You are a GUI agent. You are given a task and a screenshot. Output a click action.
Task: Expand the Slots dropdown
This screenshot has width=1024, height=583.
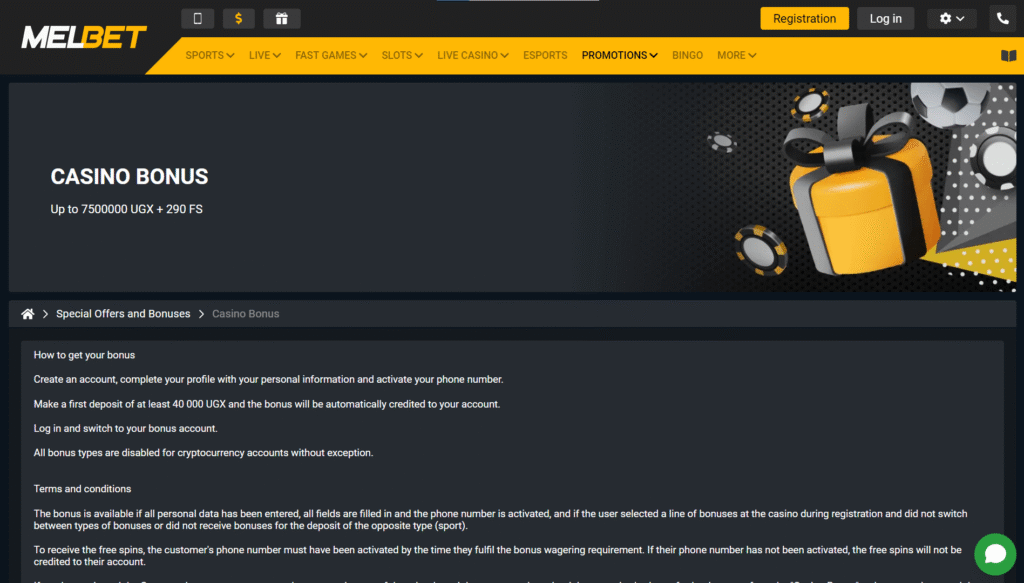coord(402,55)
